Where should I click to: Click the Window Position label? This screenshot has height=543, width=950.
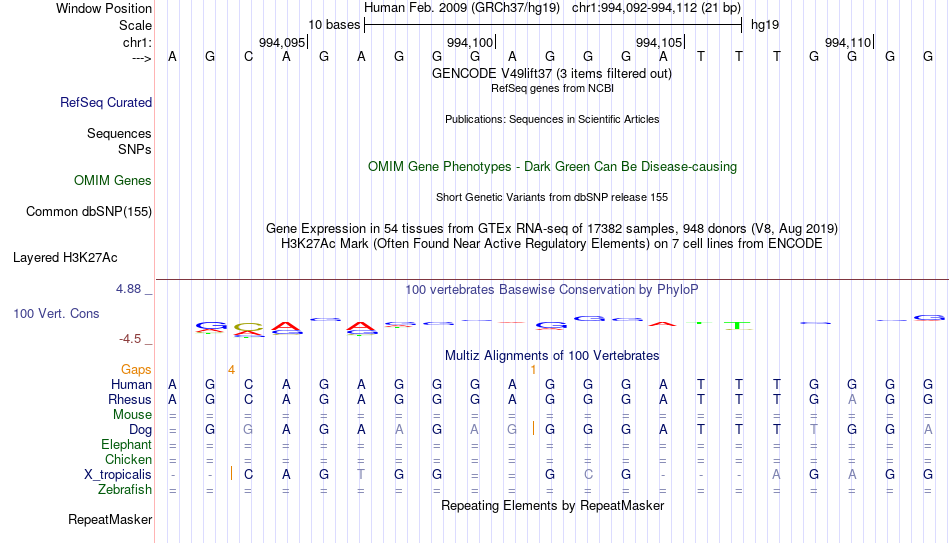point(104,8)
